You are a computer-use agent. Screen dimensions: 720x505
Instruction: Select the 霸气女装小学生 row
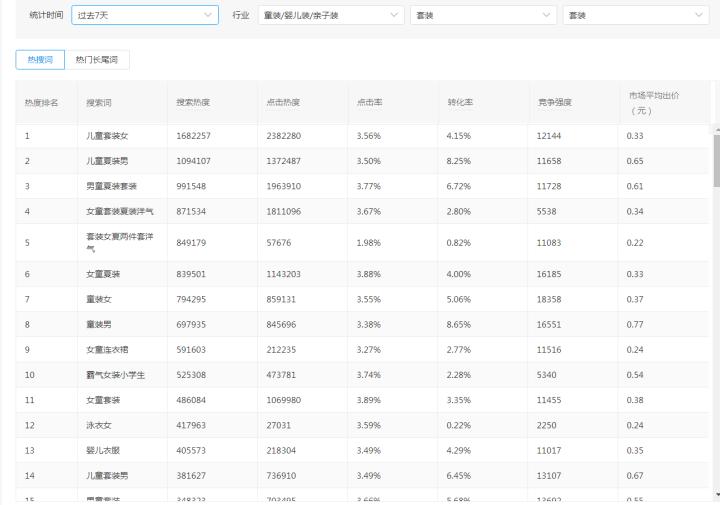(116, 375)
